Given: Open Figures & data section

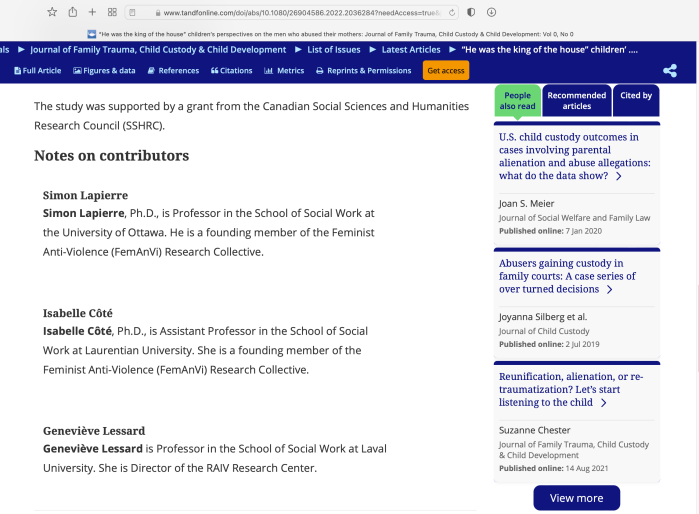Looking at the screenshot, I should 103,71.
